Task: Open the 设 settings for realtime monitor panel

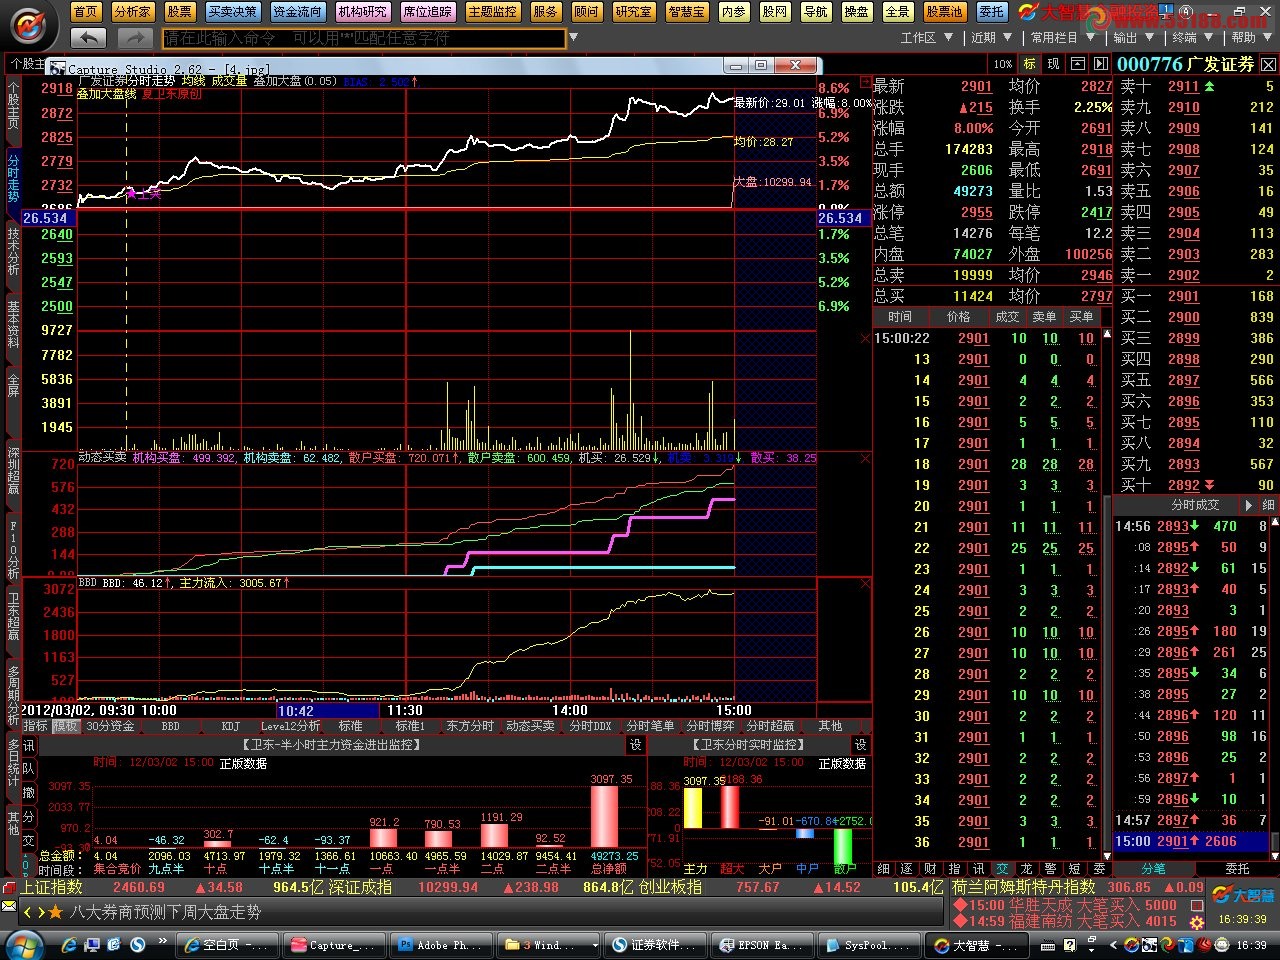Action: point(860,745)
